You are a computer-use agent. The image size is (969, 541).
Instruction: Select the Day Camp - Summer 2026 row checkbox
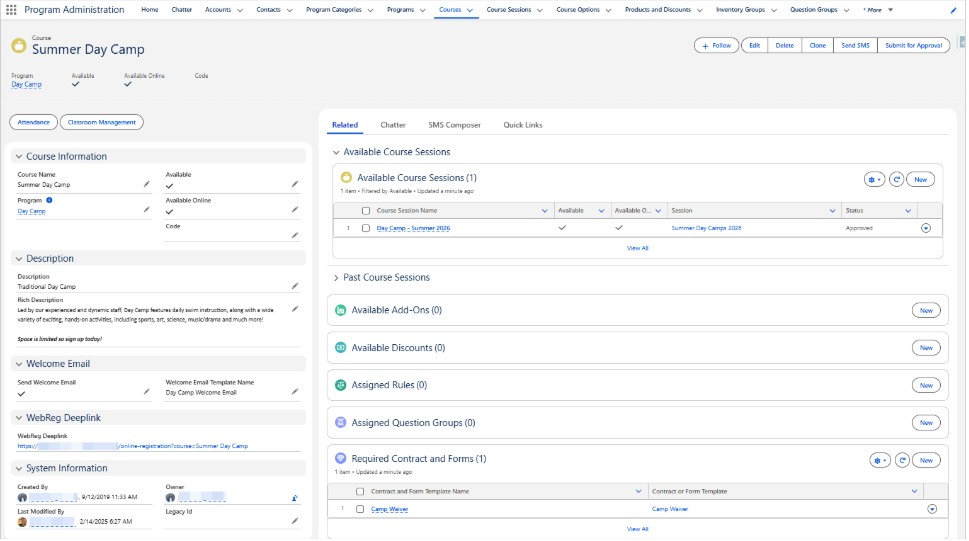click(366, 228)
